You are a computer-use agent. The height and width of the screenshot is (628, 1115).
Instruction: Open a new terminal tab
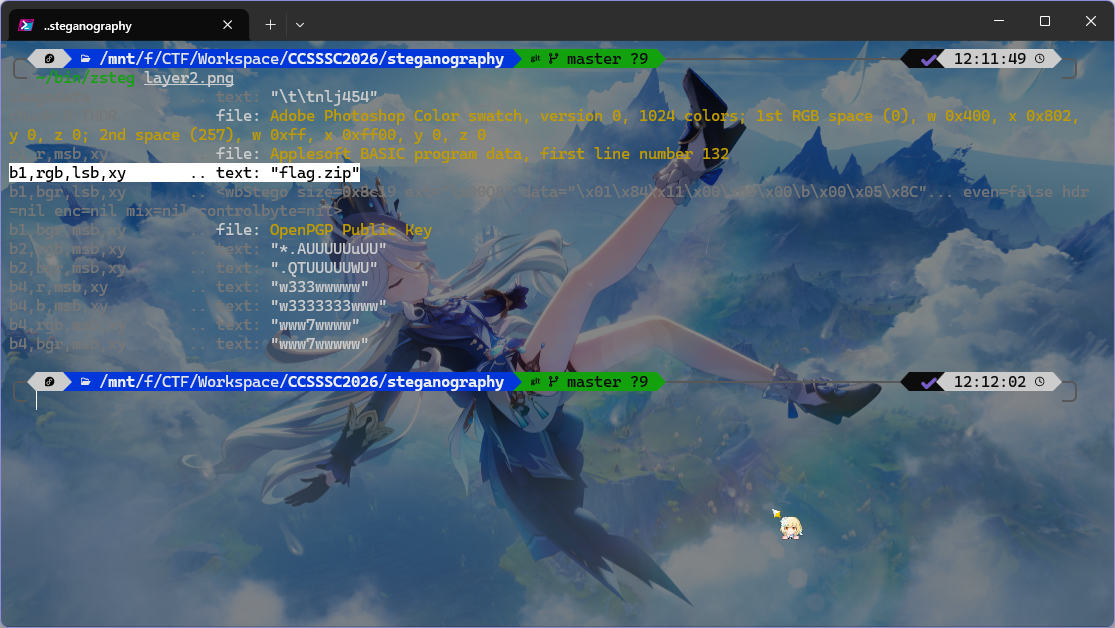click(x=270, y=24)
